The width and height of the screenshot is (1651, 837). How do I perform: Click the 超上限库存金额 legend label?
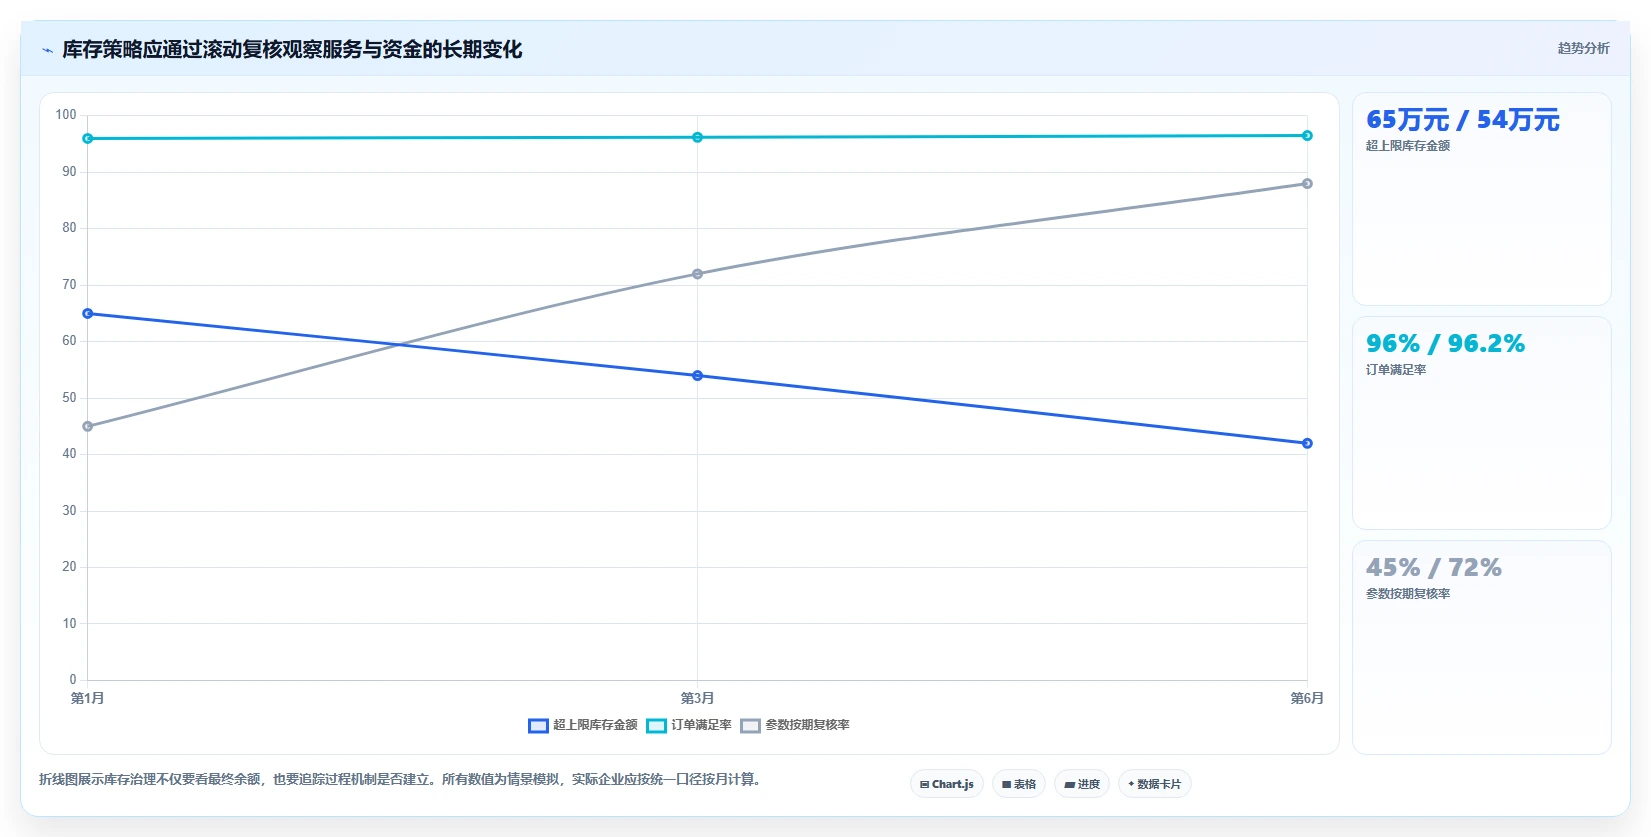click(x=595, y=725)
